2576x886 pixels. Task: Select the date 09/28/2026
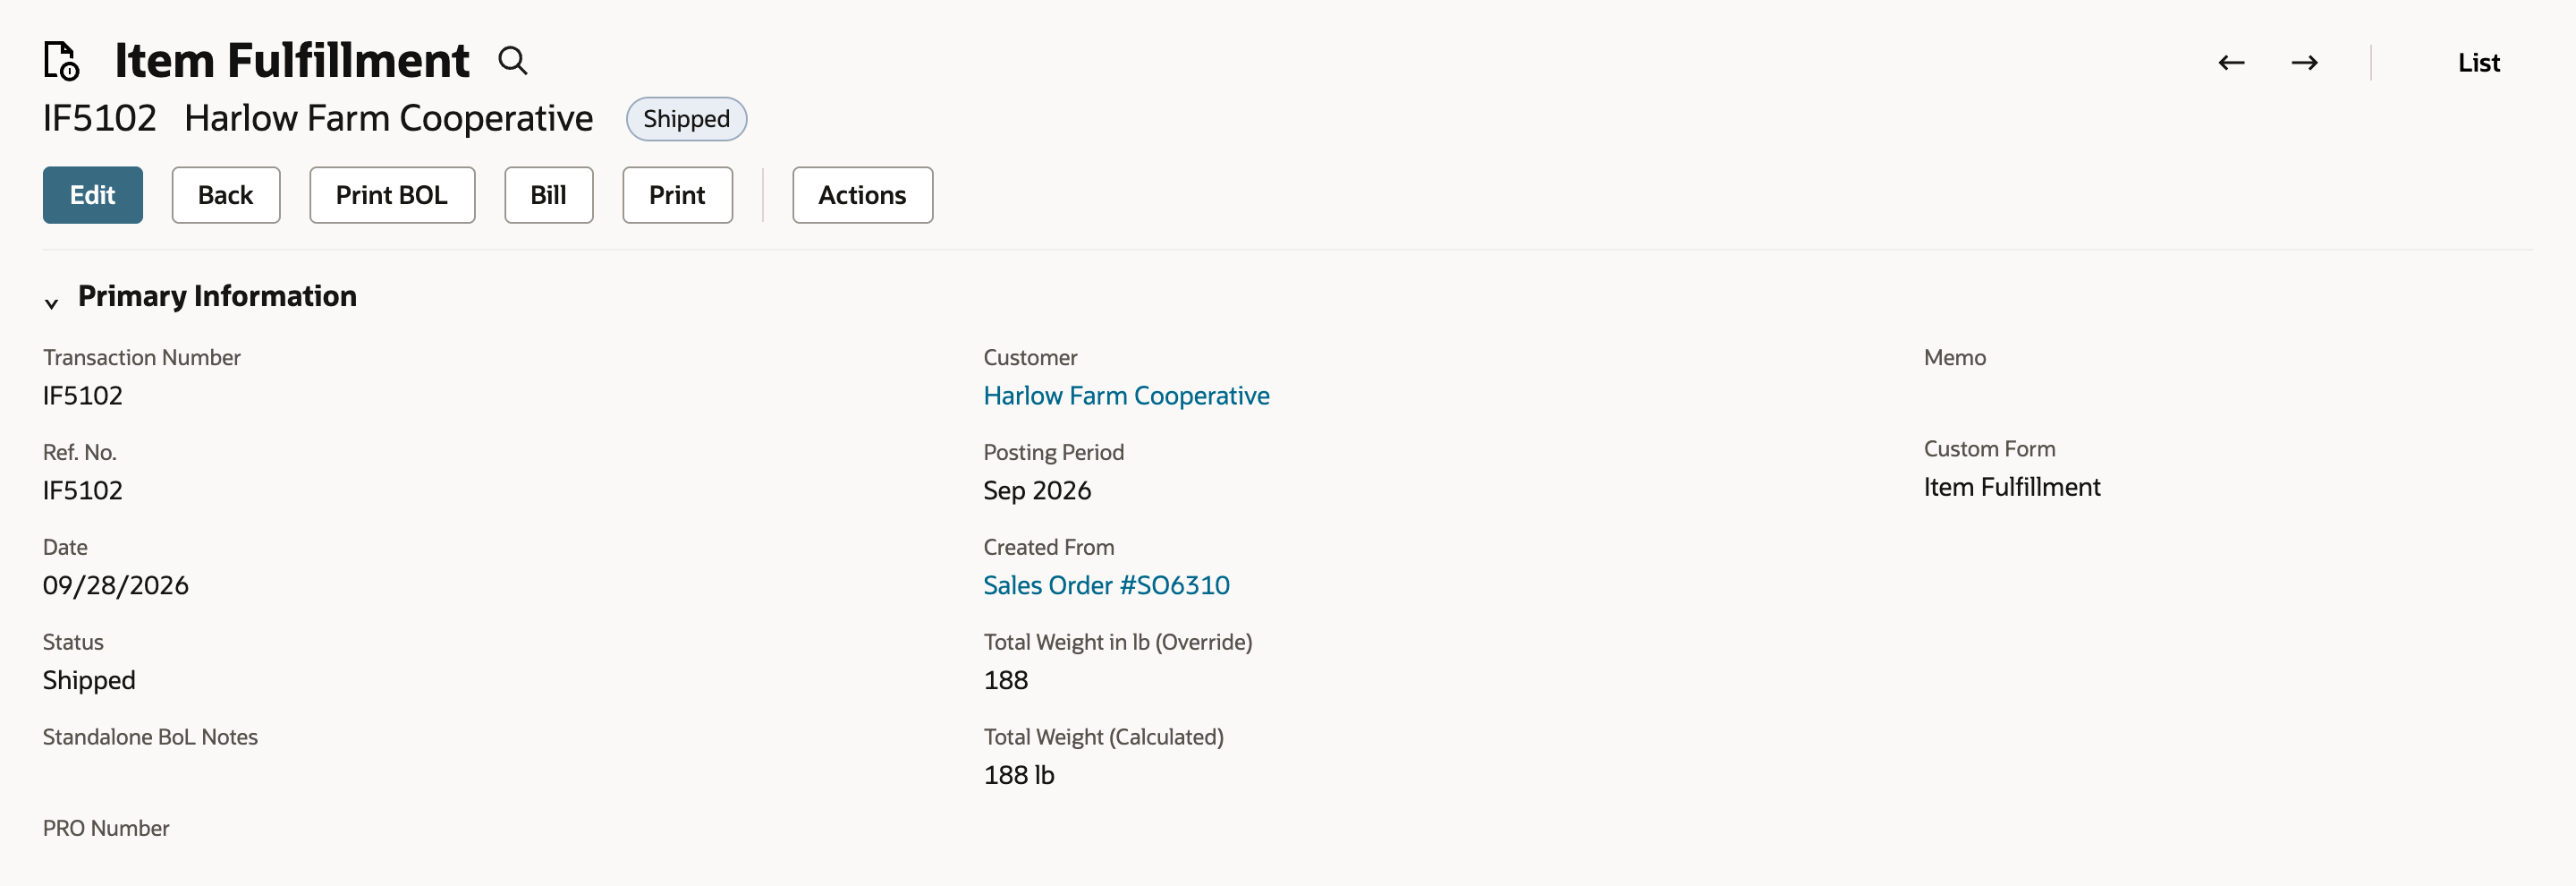[116, 585]
